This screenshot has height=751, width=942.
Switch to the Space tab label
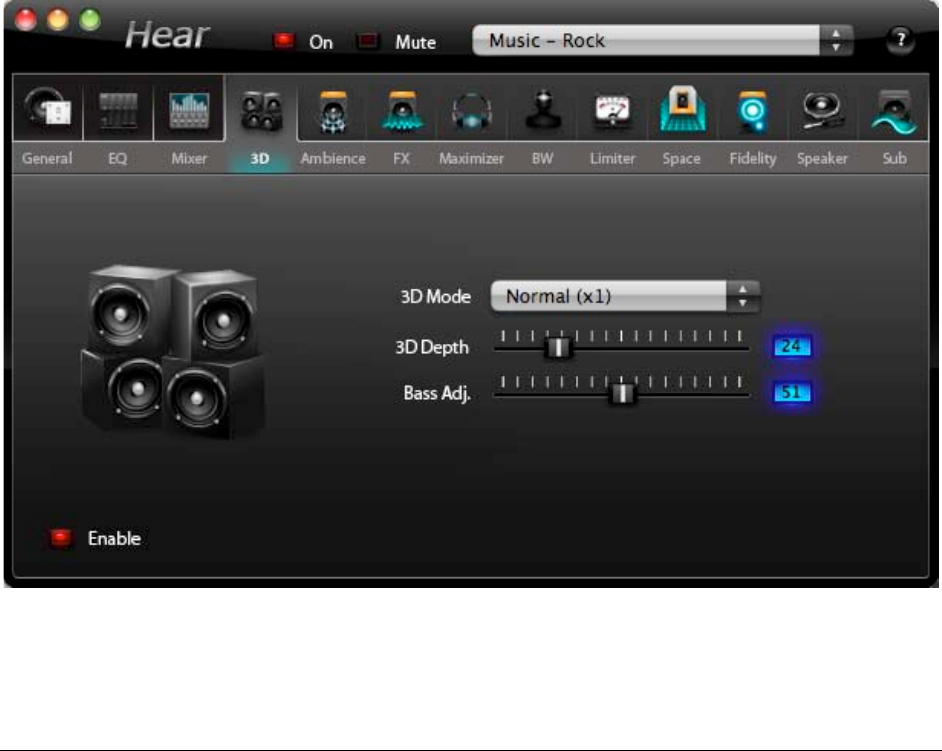(x=681, y=159)
